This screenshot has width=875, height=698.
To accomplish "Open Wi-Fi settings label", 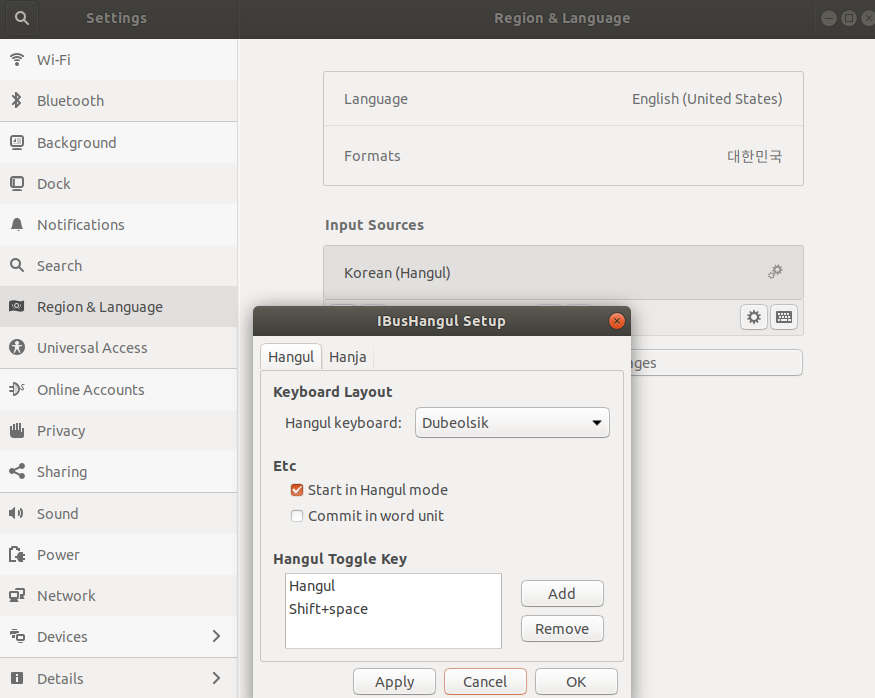I will tap(54, 60).
